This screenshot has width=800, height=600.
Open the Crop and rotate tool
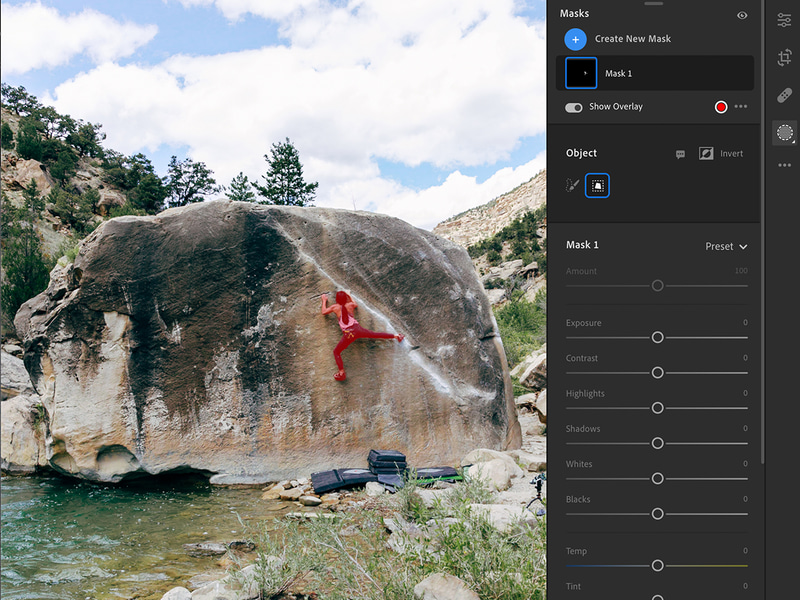pyautogui.click(x=784, y=57)
